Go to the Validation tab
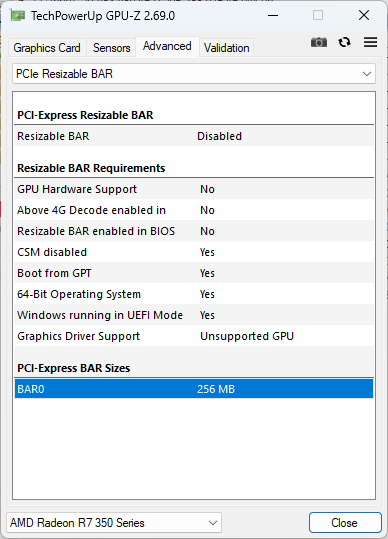This screenshot has width=388, height=539. tap(226, 48)
